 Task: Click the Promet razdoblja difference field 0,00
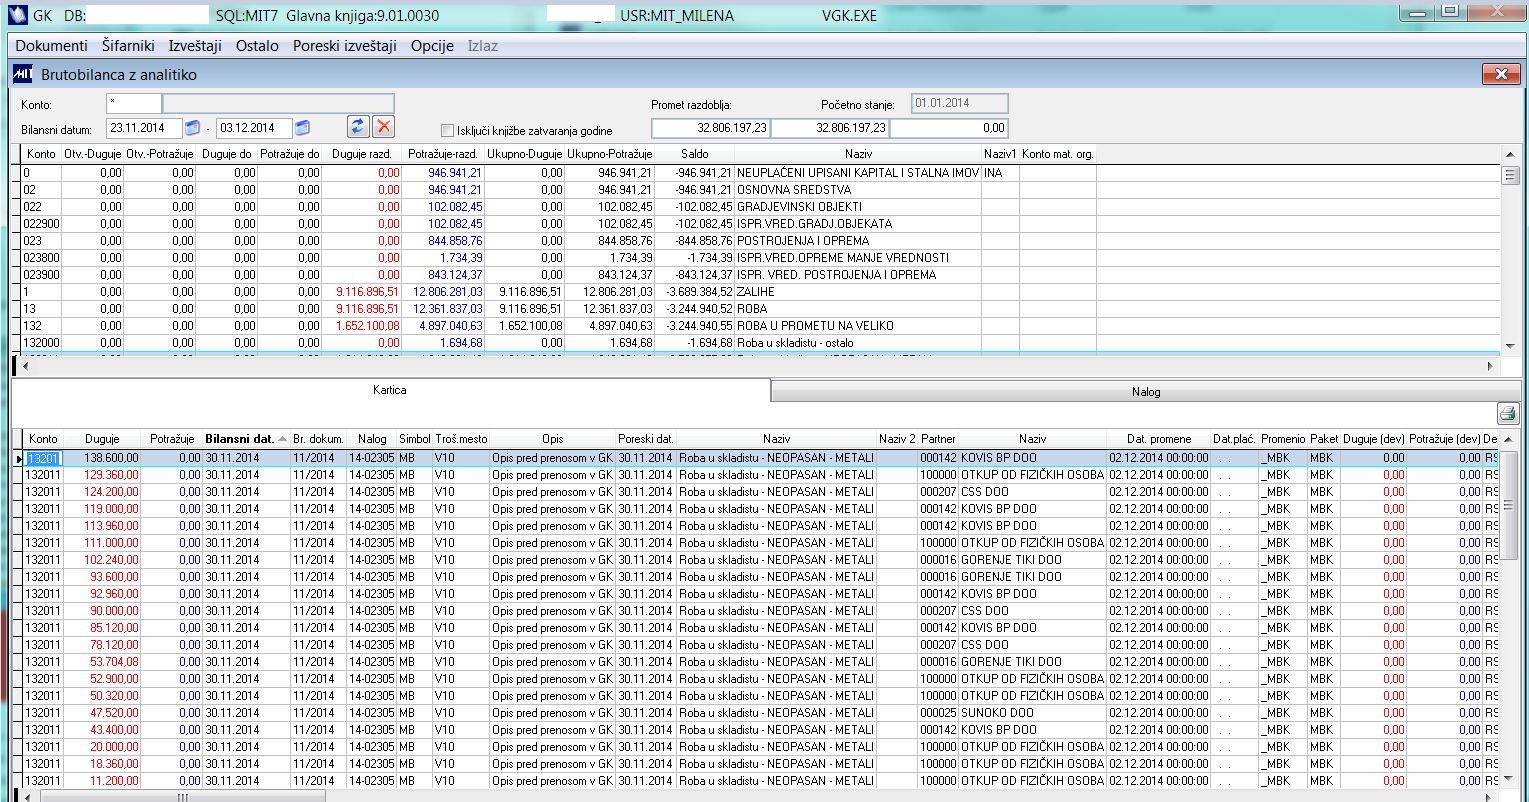click(948, 128)
